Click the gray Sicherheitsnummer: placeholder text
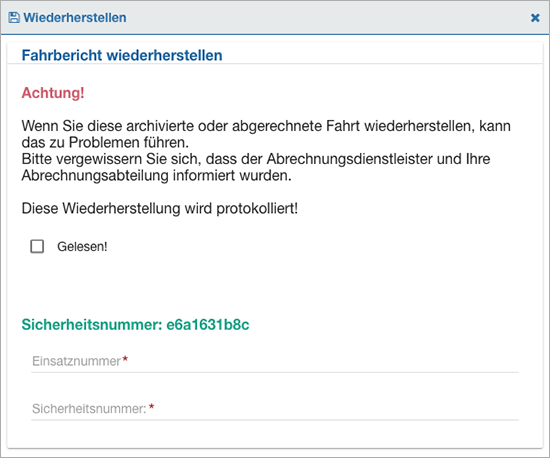Screen dimensions: 550x458 (x=89, y=409)
